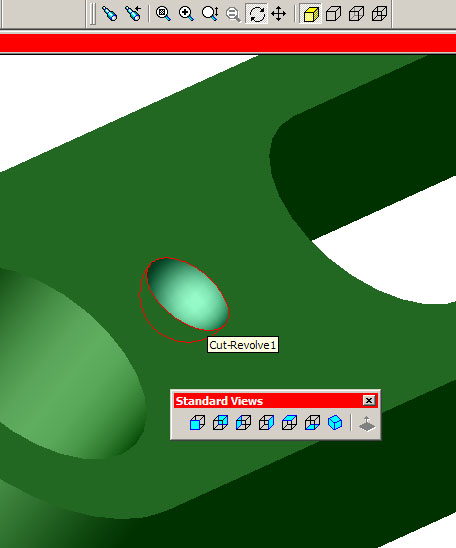Switch to Wireframe display mode
Image resolution: width=456 pixels, height=548 pixels.
pos(379,14)
